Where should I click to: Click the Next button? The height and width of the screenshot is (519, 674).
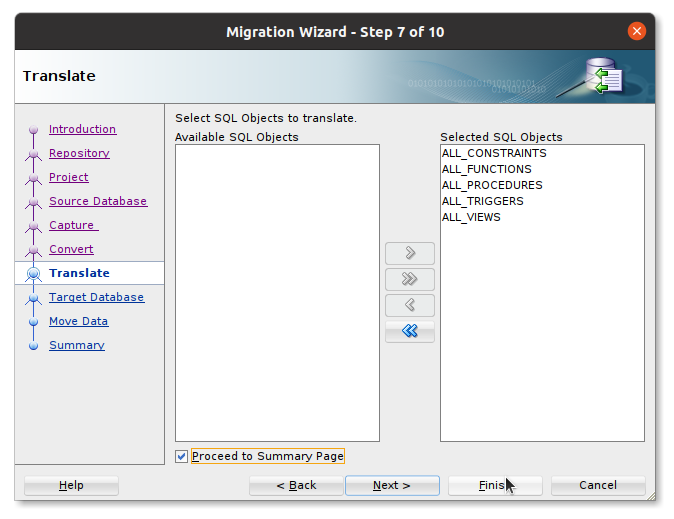[x=392, y=485]
